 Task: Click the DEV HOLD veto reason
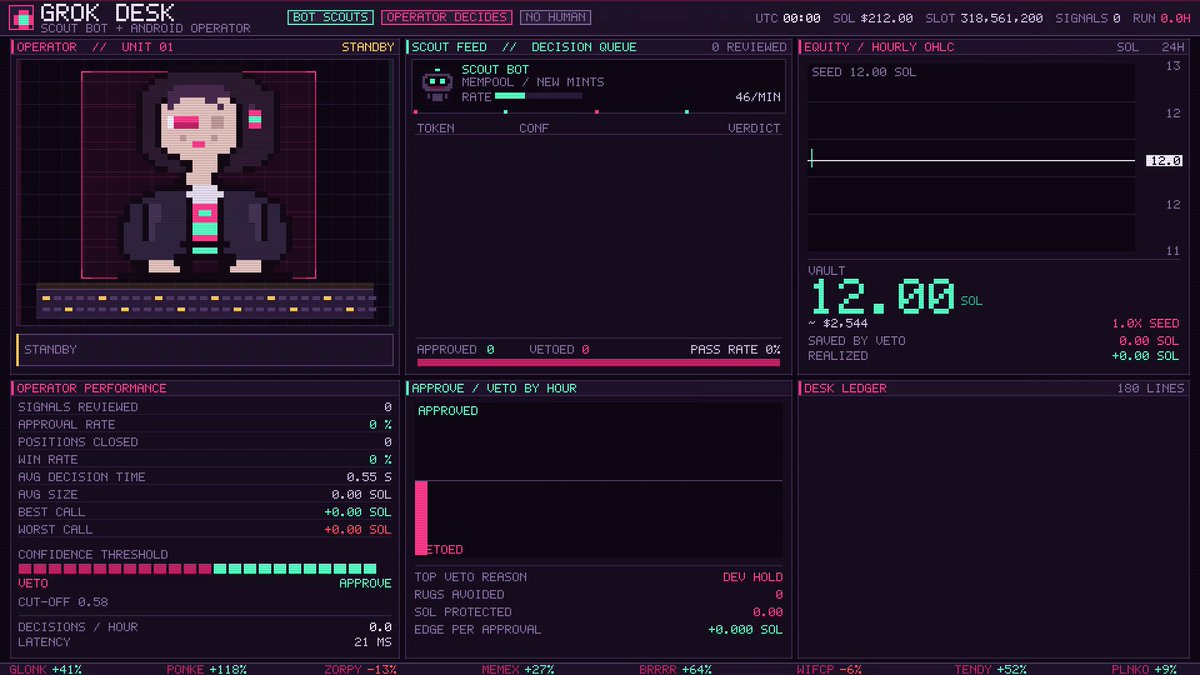[x=753, y=577]
